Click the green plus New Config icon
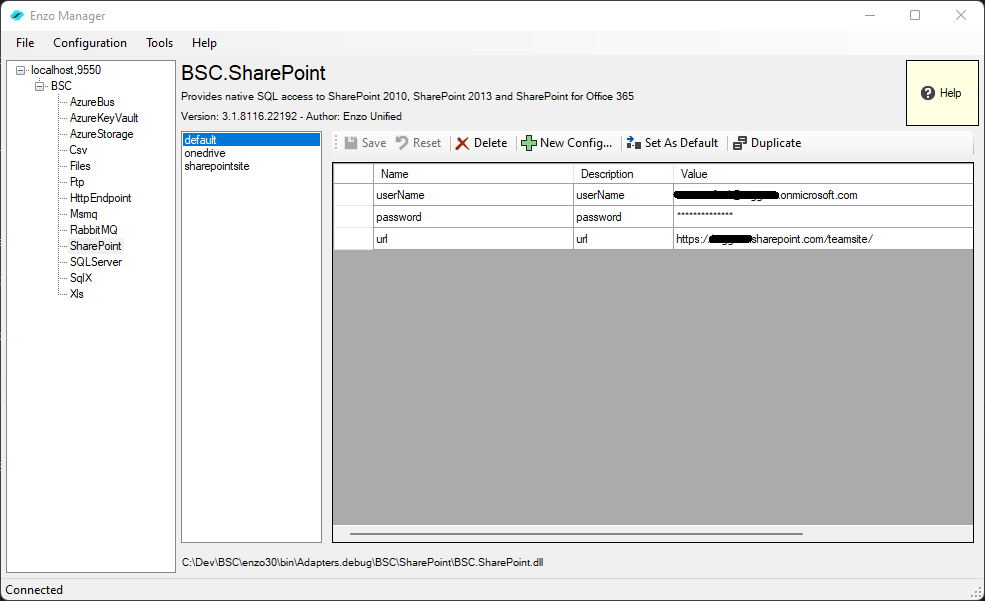Image resolution: width=985 pixels, height=601 pixels. point(529,143)
